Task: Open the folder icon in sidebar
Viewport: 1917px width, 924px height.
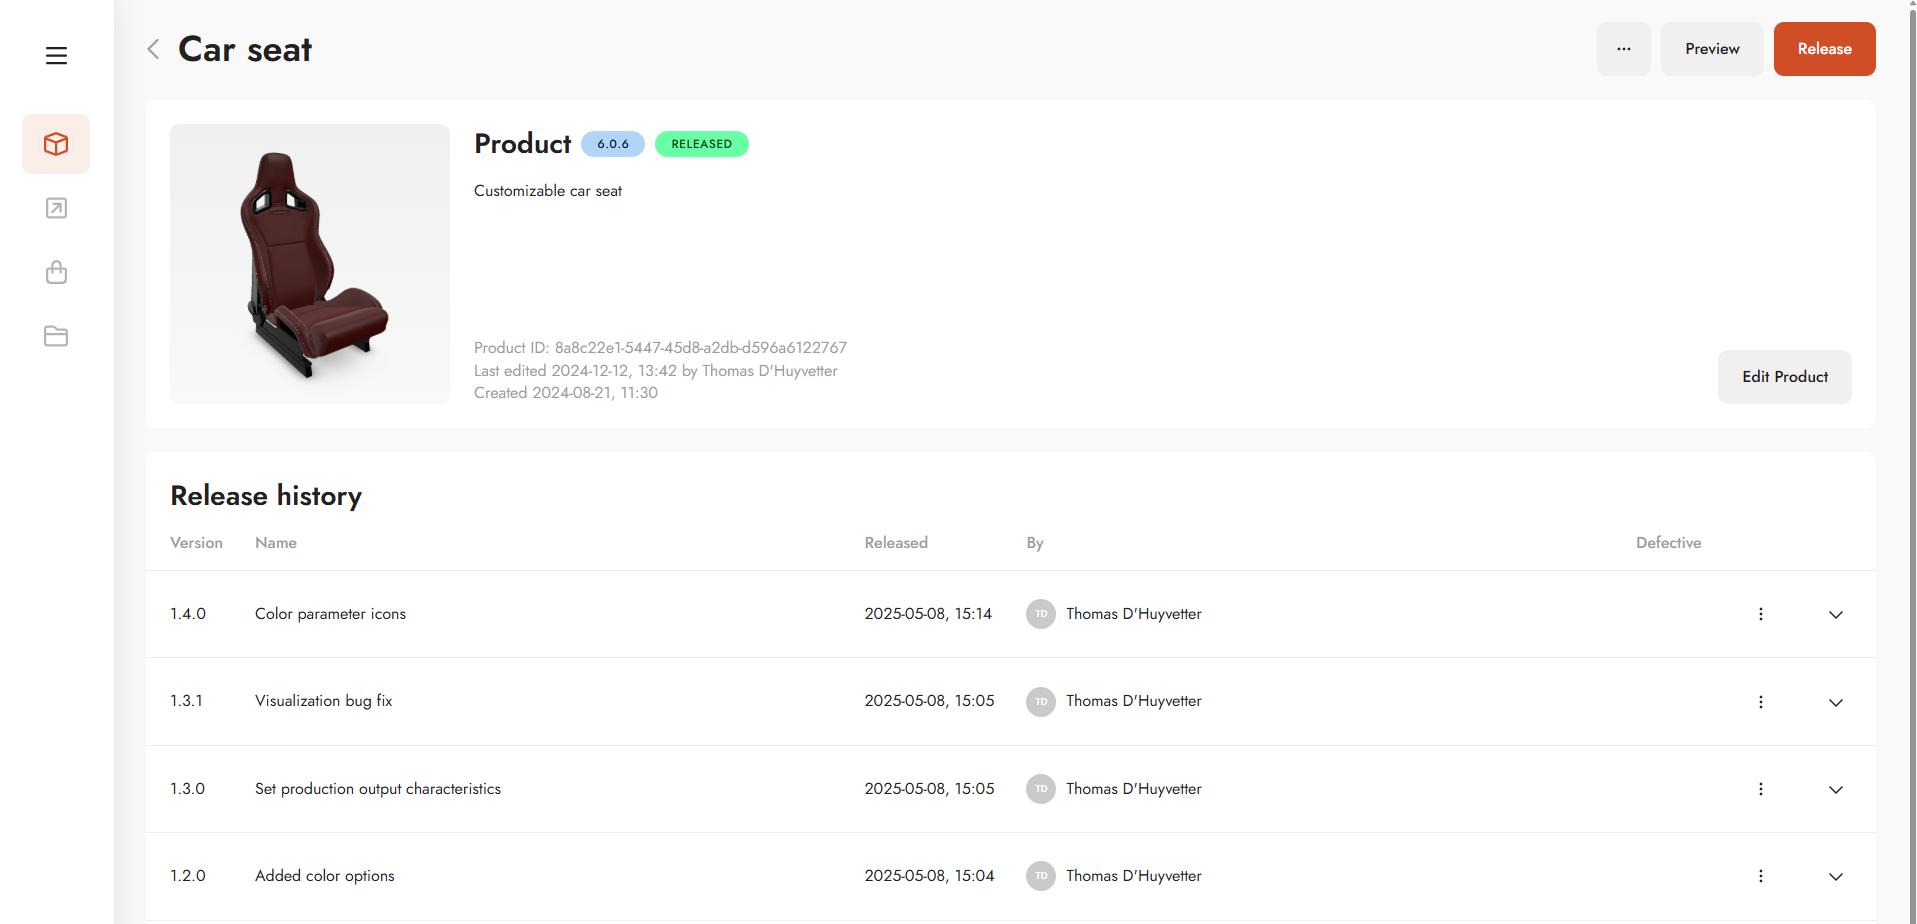Action: coord(56,336)
